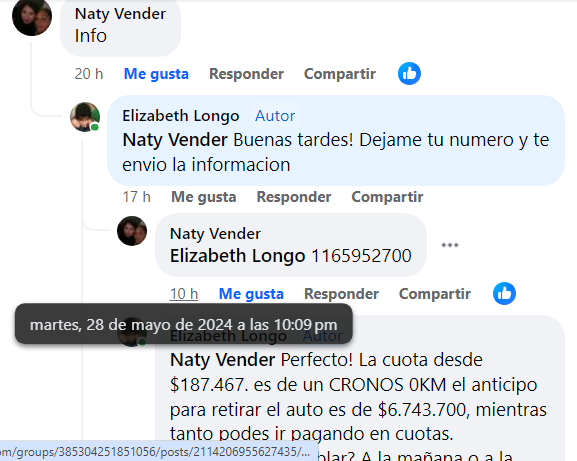Open the 10 h timestamp link

(x=184, y=294)
